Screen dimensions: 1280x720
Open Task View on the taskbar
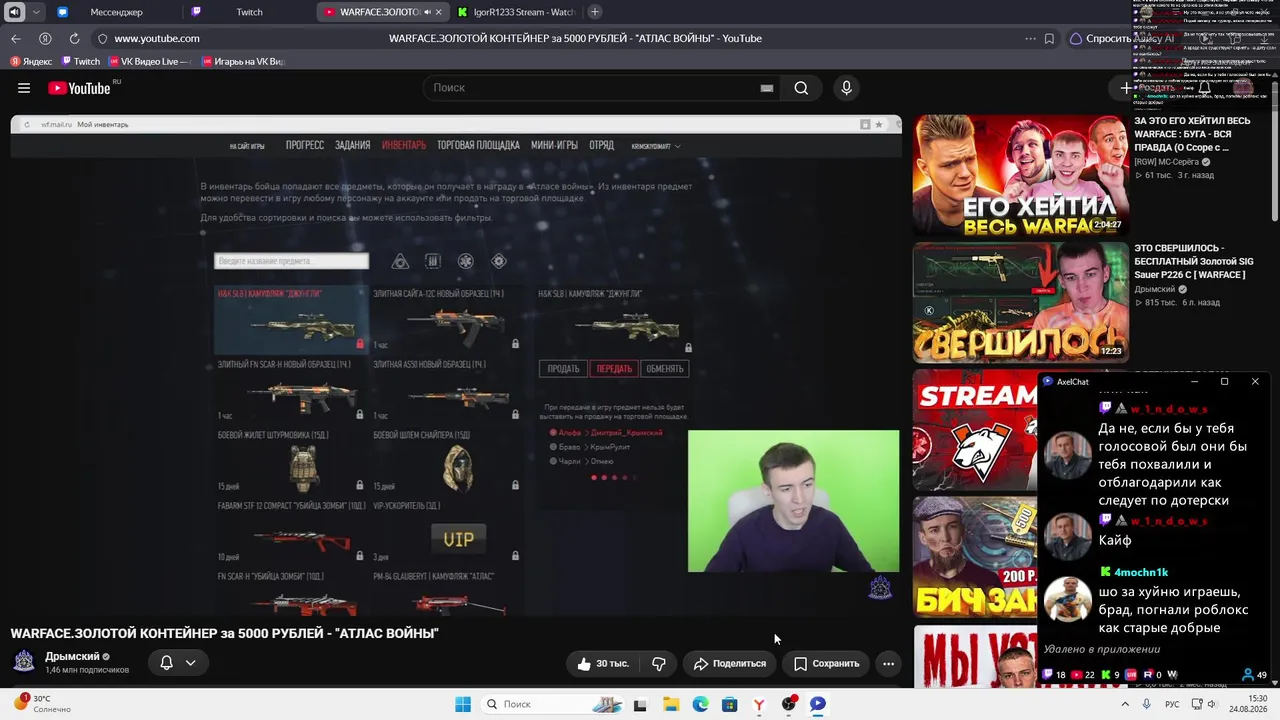(x=640, y=704)
